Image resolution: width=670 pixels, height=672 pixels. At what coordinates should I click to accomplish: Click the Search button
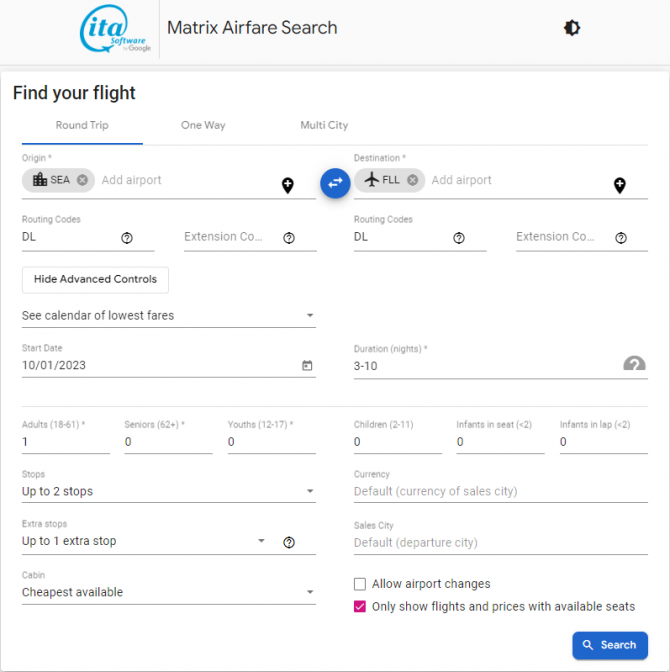[610, 645]
